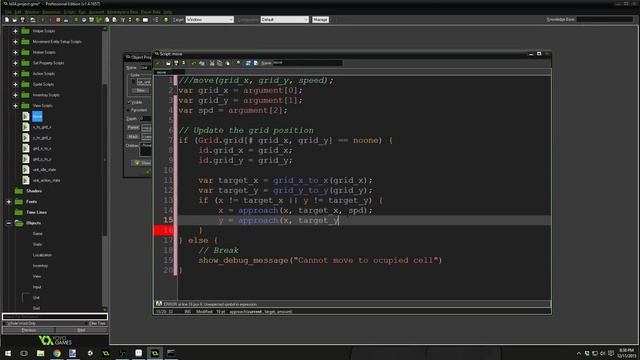Open the Target platform dropdown
The height and width of the screenshot is (360, 640).
coord(210,20)
